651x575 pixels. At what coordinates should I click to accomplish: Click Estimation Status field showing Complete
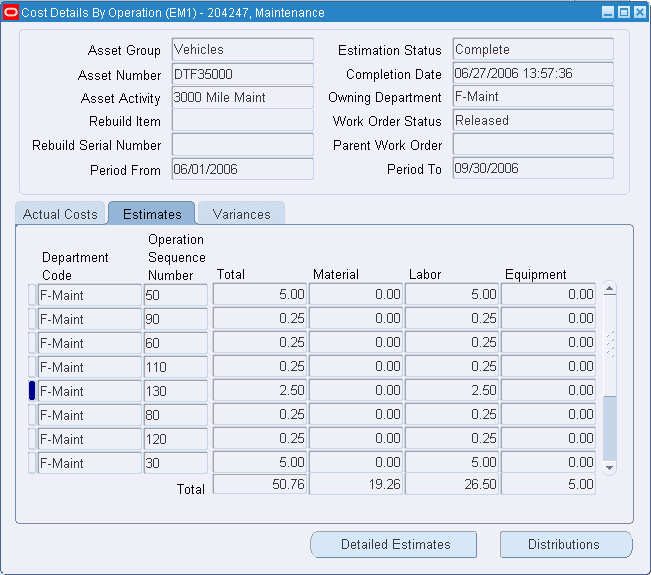click(x=533, y=49)
